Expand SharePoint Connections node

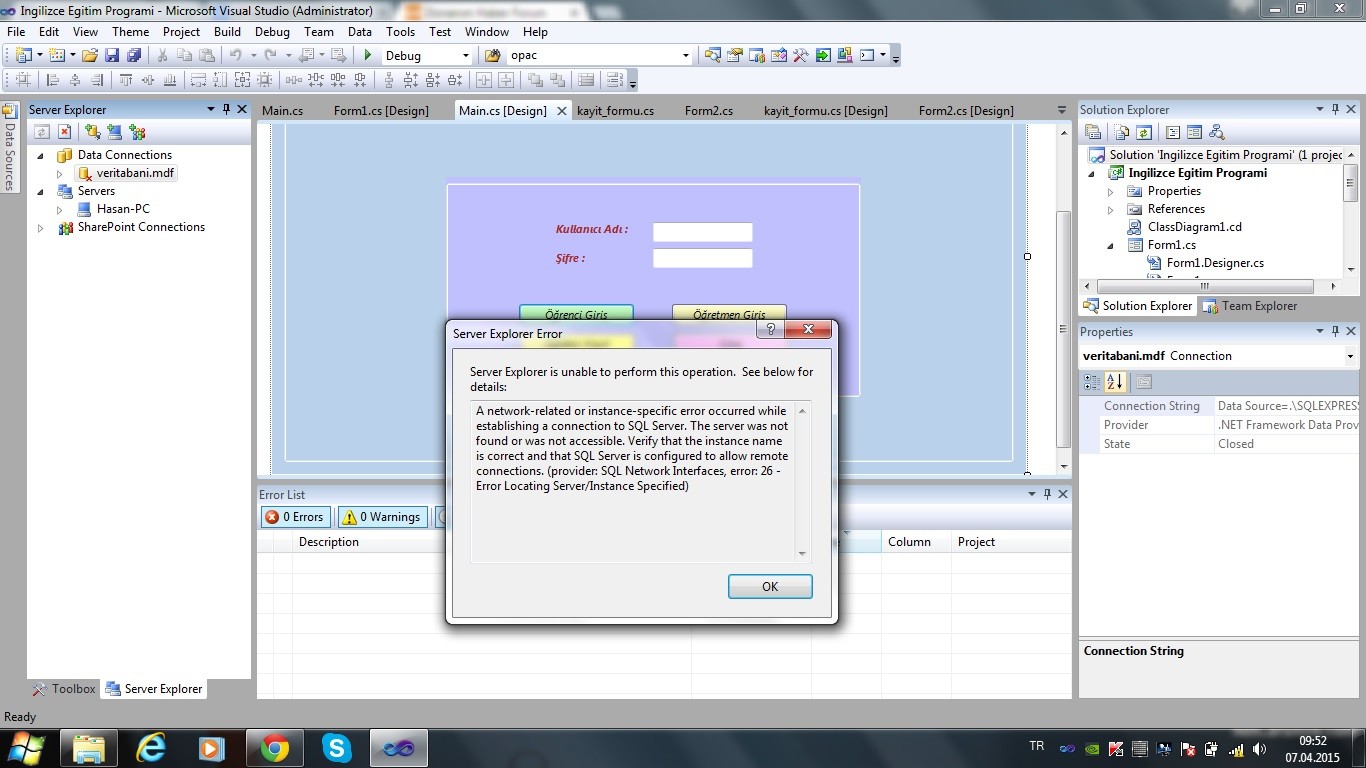point(41,227)
